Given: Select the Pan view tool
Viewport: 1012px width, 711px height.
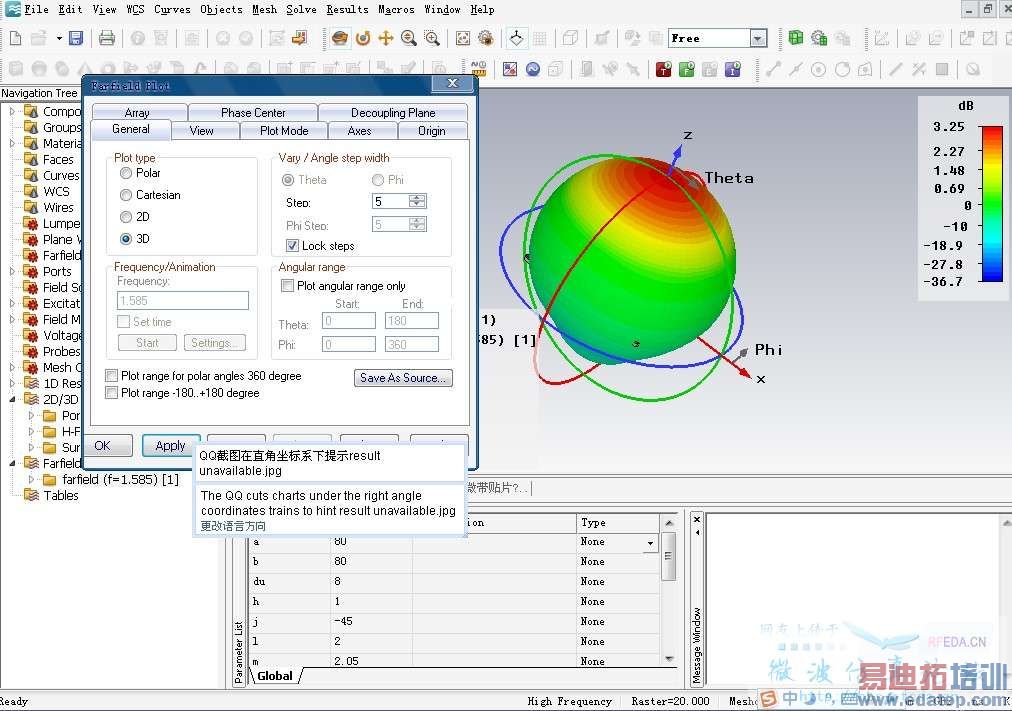Looking at the screenshot, I should point(385,38).
